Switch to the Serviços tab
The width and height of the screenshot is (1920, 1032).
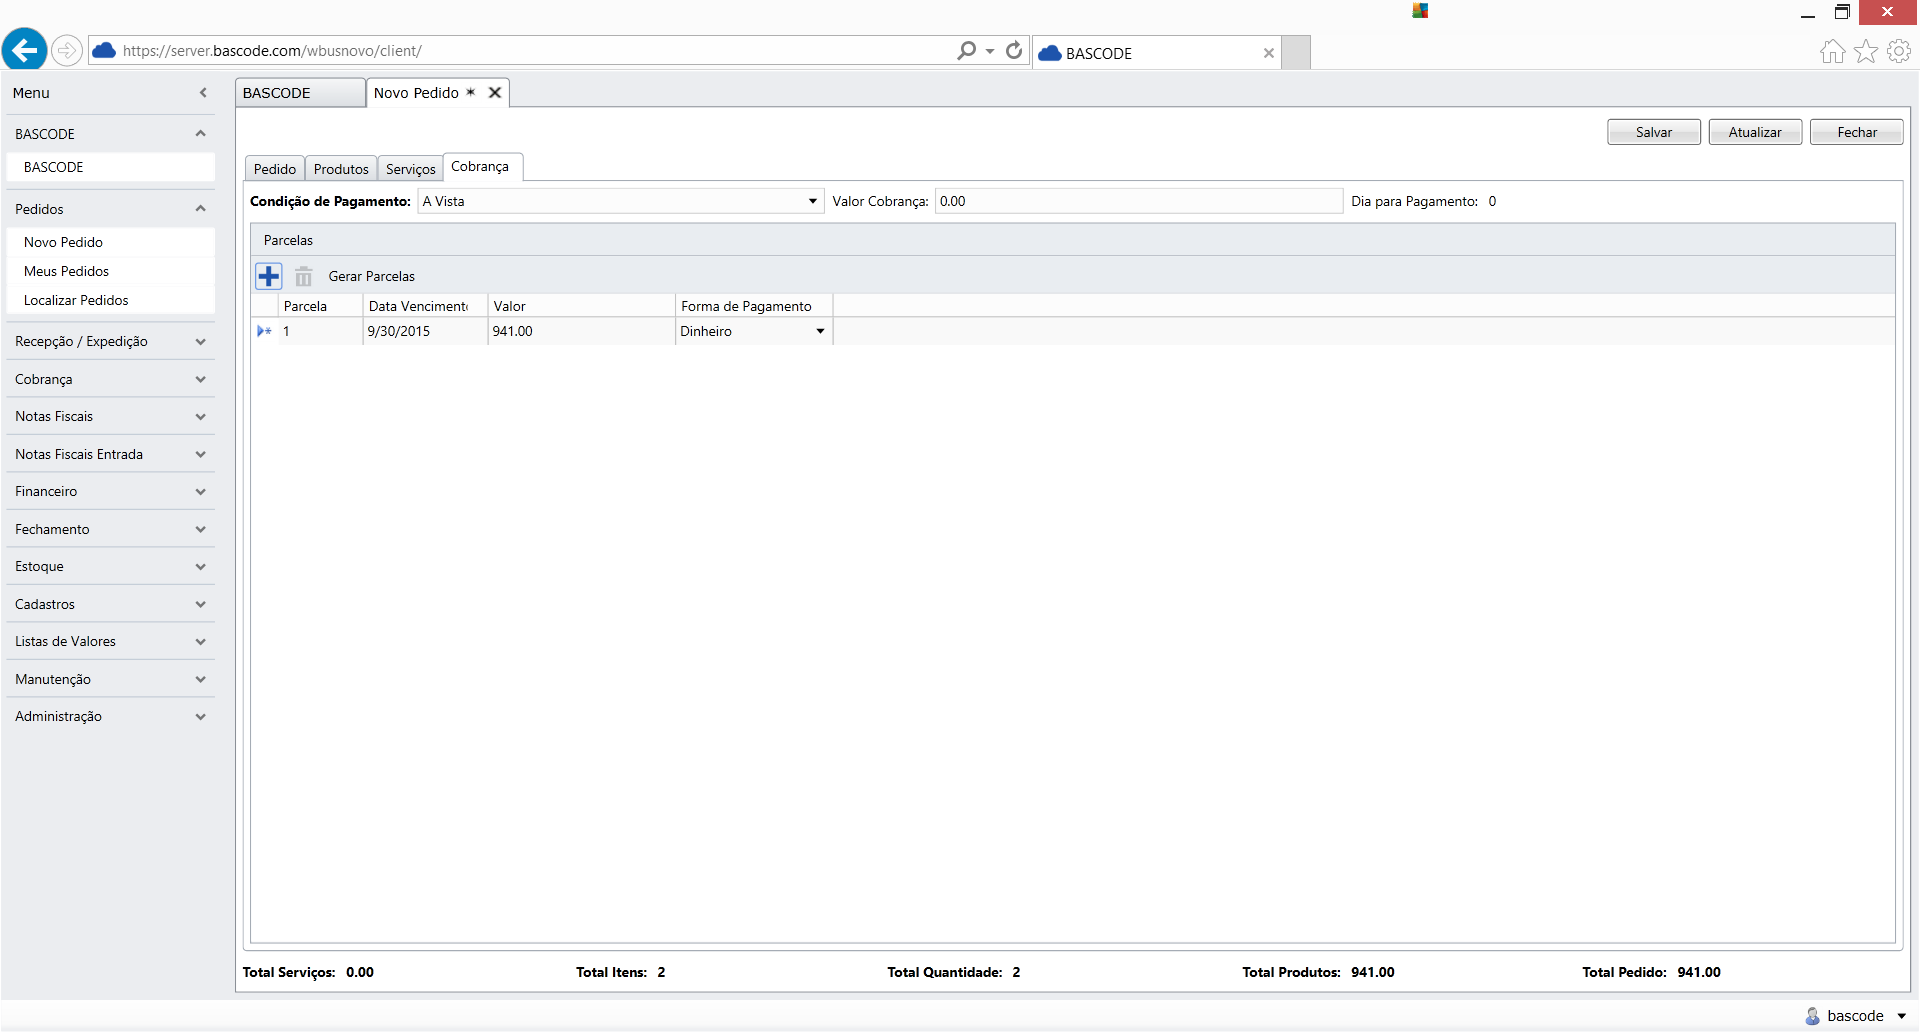410,169
